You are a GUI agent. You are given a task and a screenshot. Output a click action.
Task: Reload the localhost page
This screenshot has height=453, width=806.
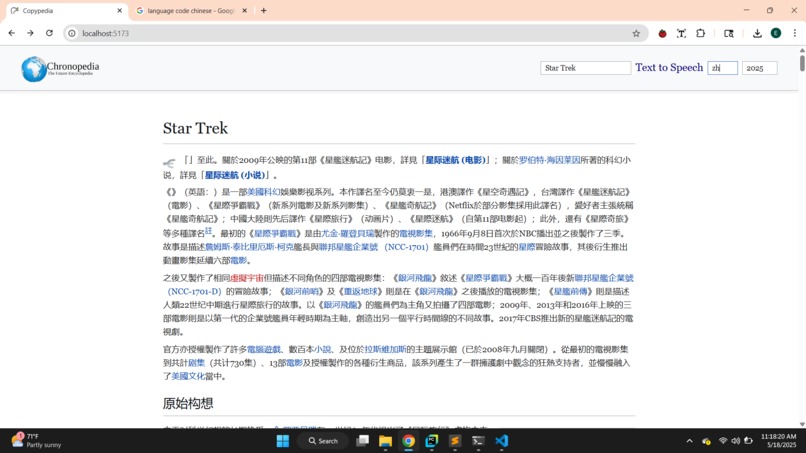click(x=49, y=33)
